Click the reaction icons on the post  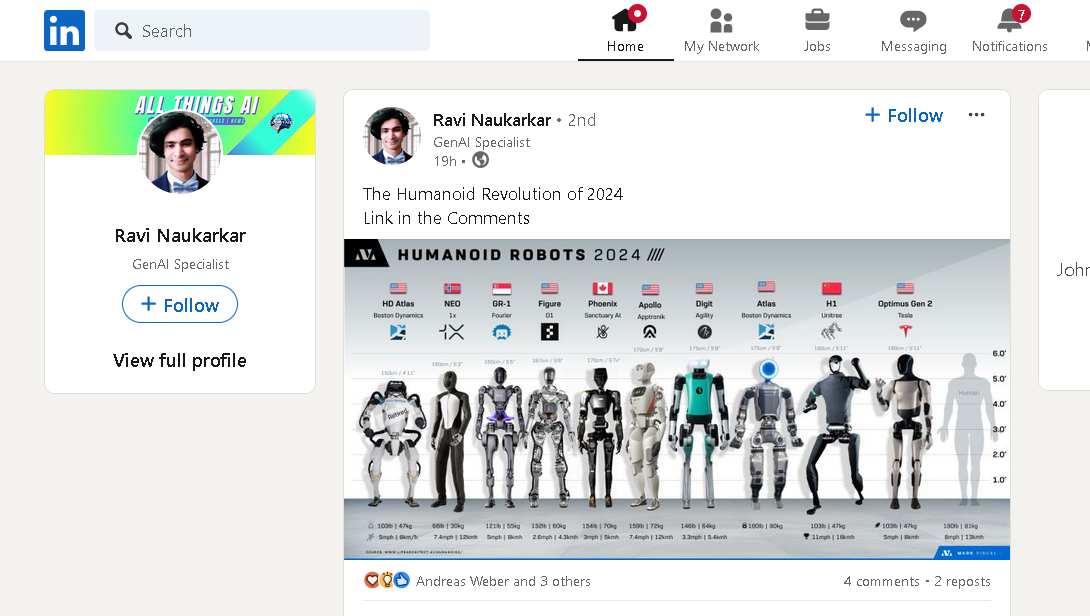387,580
